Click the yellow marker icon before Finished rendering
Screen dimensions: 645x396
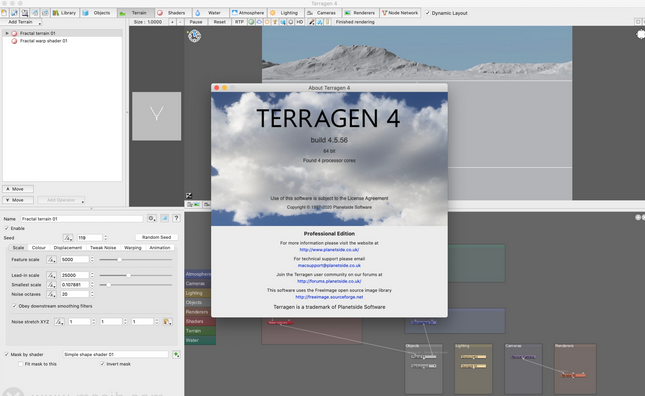click(327, 22)
